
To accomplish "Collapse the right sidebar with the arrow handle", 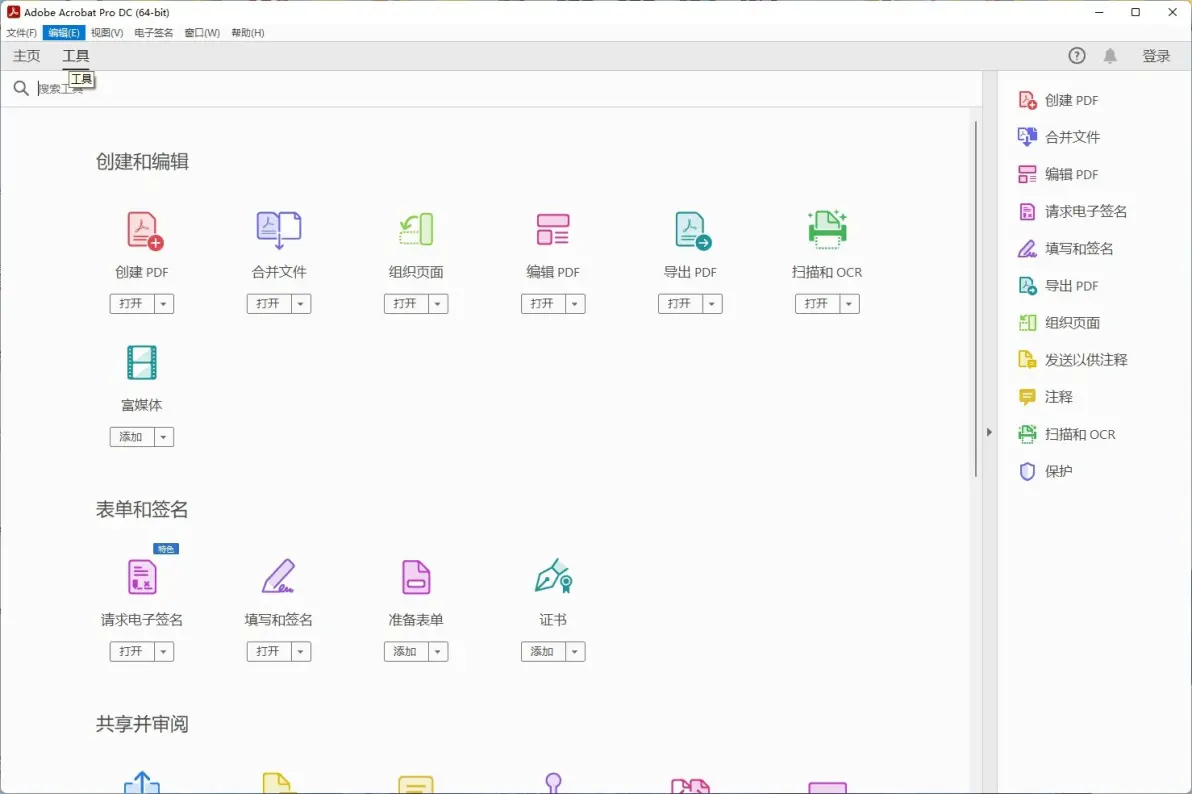I will coord(989,432).
